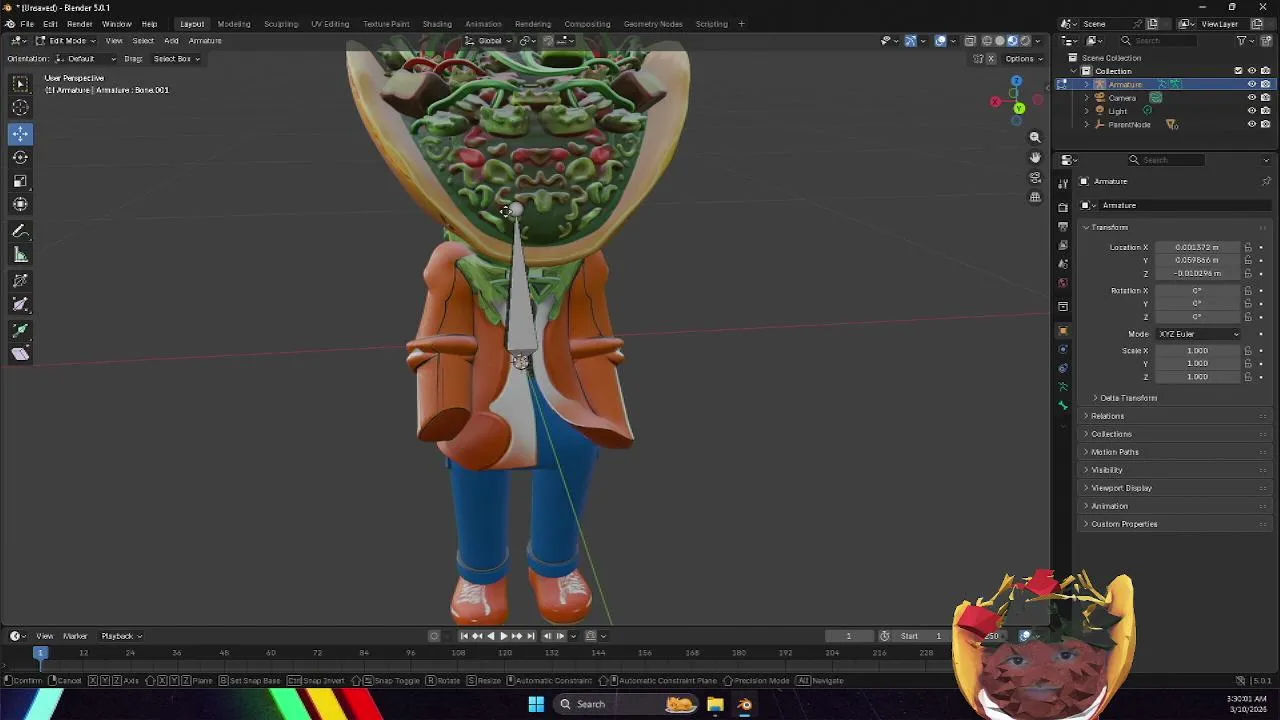Screen dimensions: 1280x720
Task: Open the Options dropdown in viewport
Action: pos(1024,59)
